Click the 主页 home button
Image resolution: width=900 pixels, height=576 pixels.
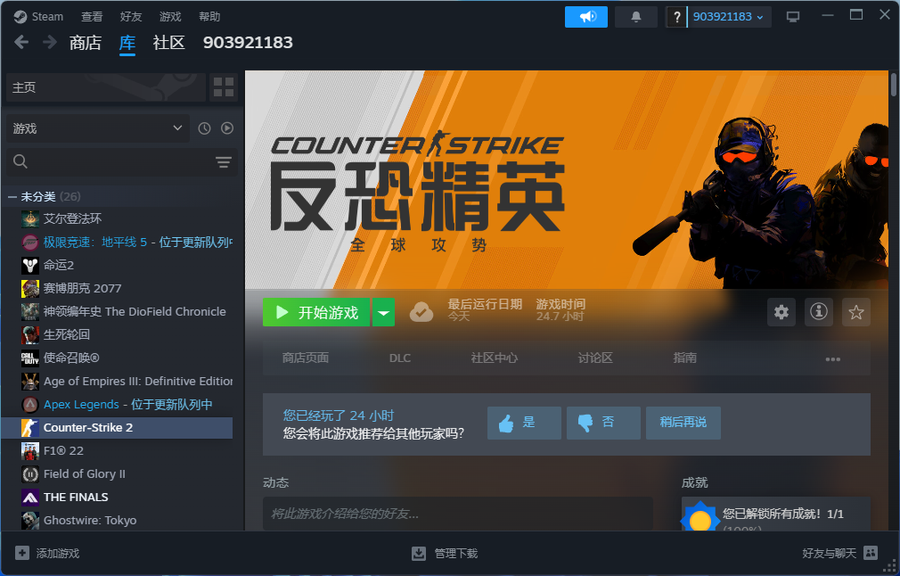[106, 87]
